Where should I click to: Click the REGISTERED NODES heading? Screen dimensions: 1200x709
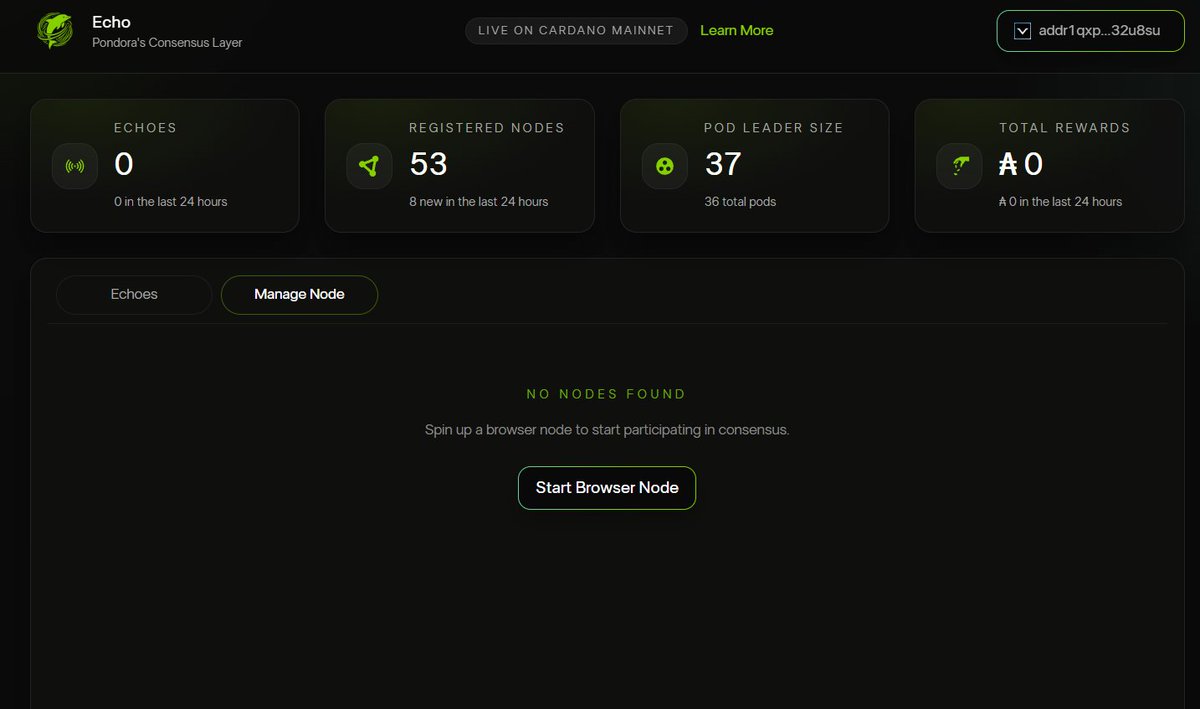tap(487, 128)
